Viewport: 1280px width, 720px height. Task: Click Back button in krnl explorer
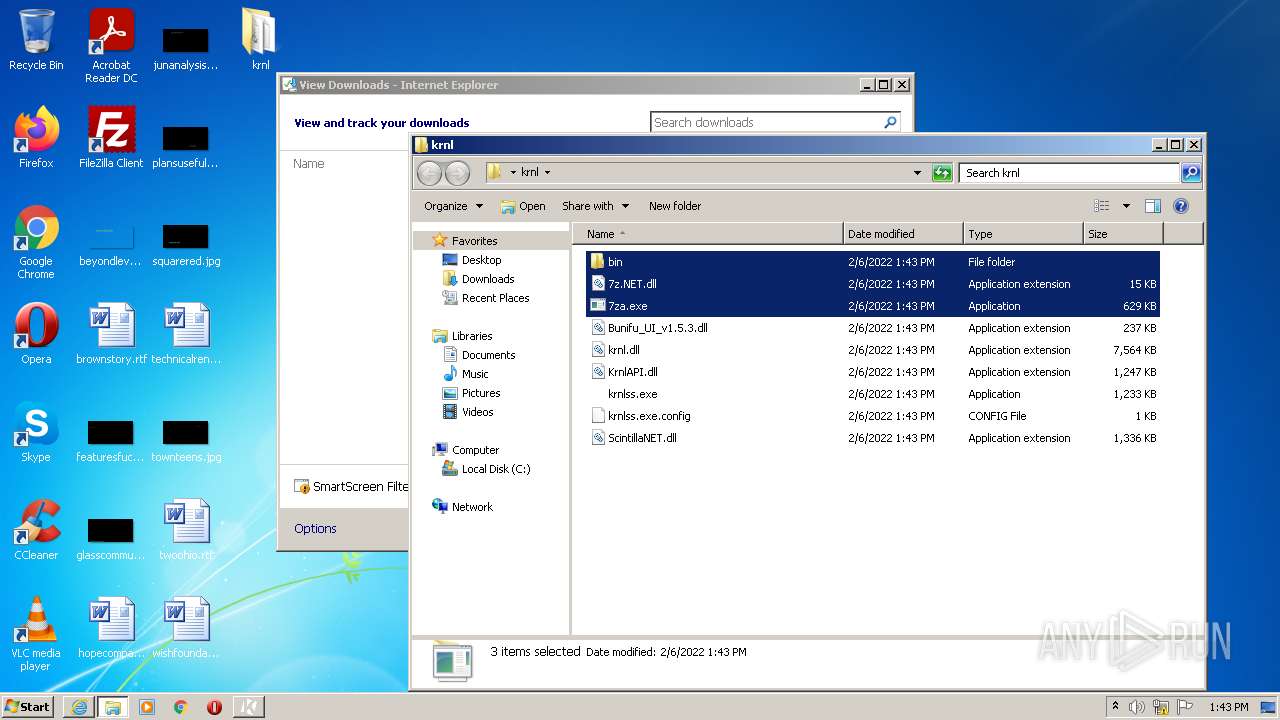pos(429,173)
